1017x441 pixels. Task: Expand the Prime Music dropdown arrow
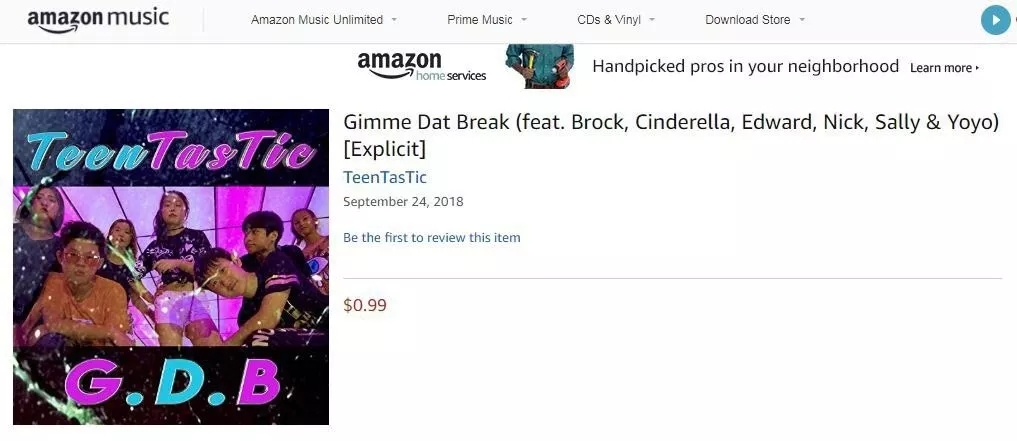[524, 20]
